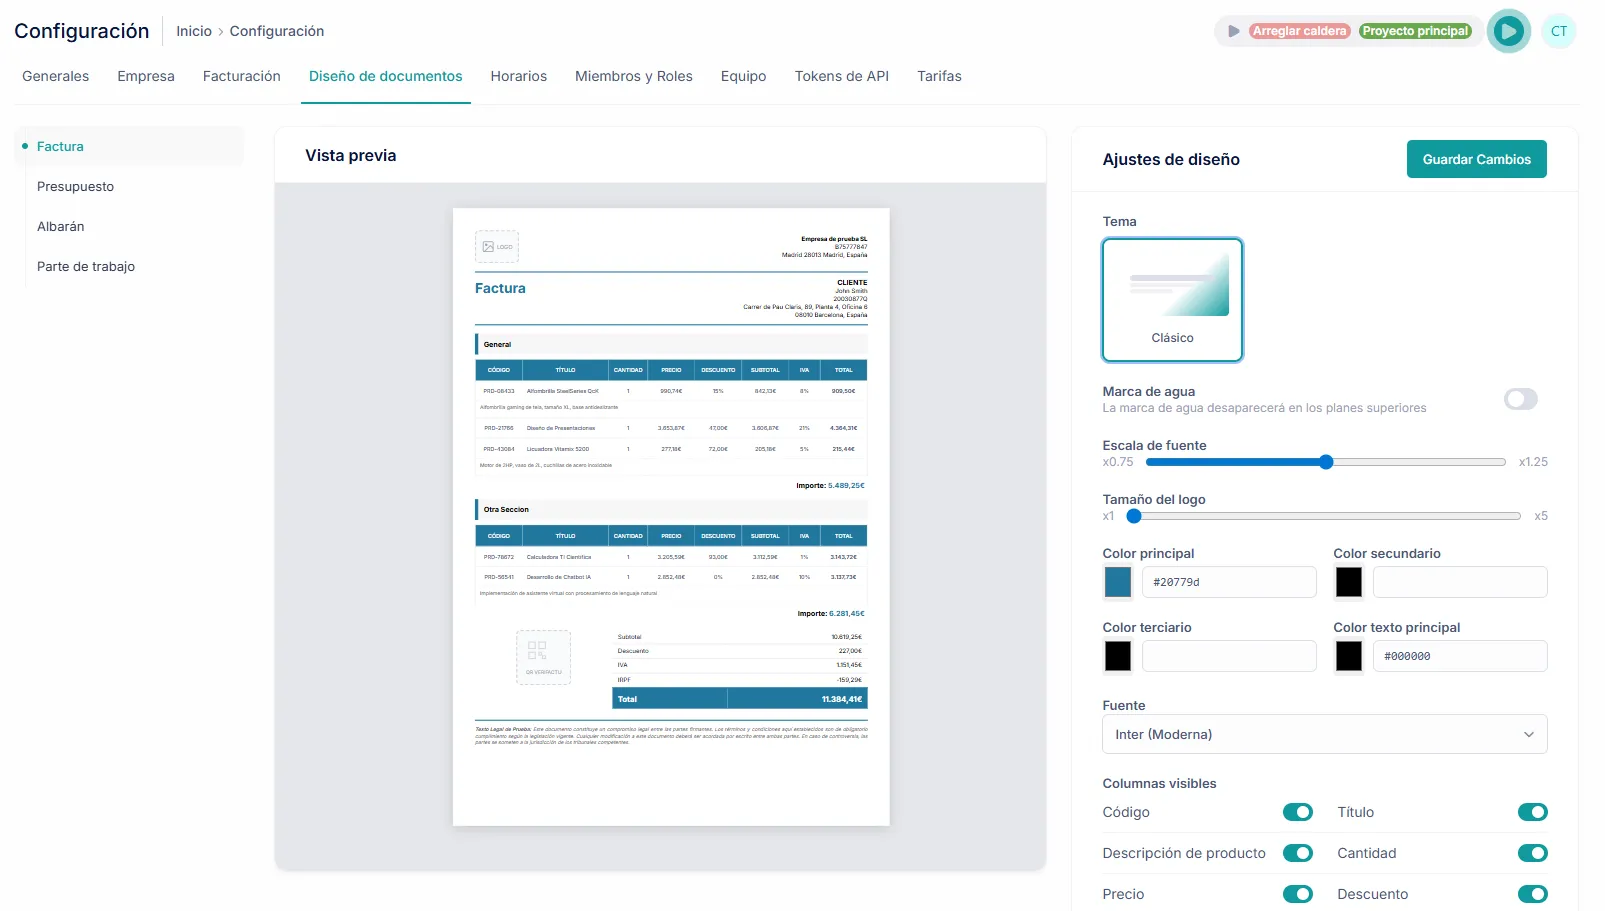The image size is (1605, 911).
Task: Open the Fuente dropdown
Action: tap(1323, 734)
